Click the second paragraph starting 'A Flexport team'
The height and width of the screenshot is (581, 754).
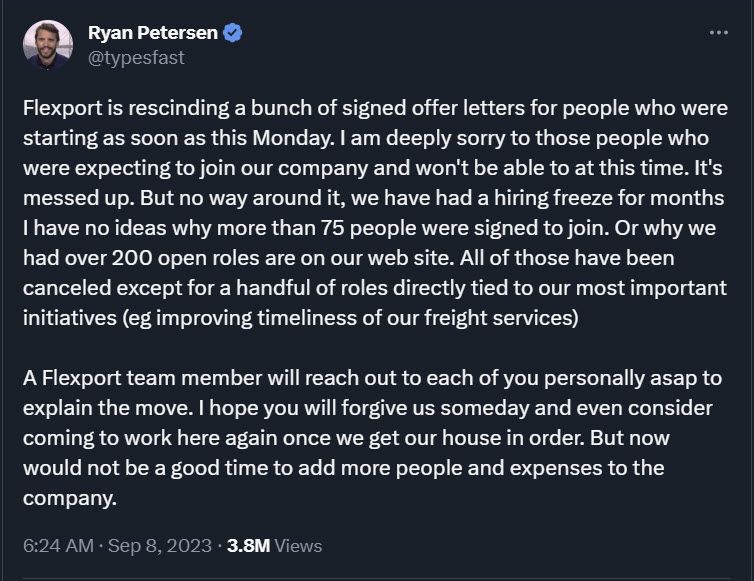pos(372,438)
